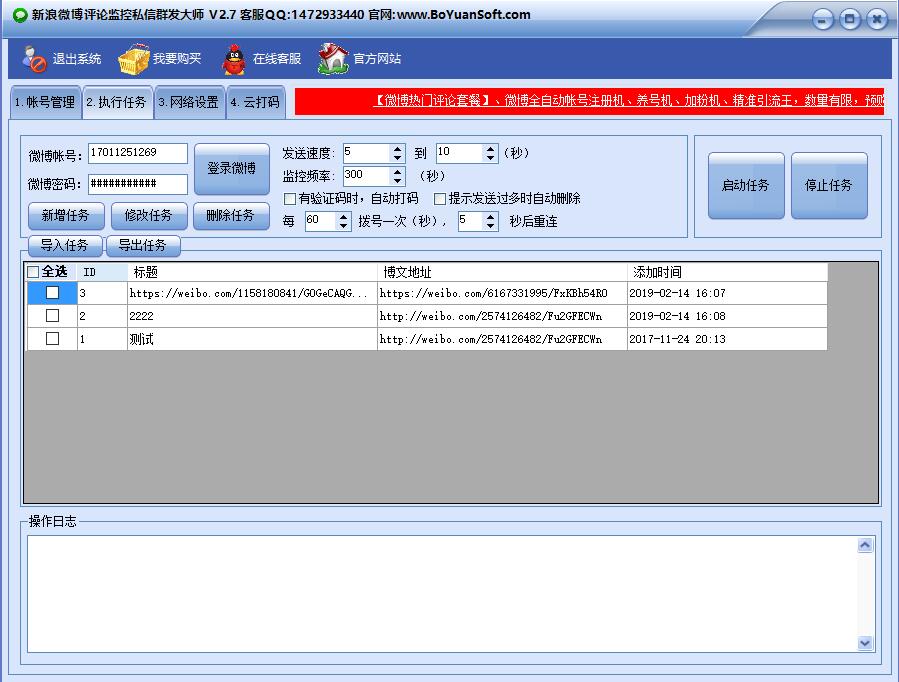Image resolution: width=899 pixels, height=682 pixels.
Task: Click the log scrollbar up arrow
Action: click(865, 545)
